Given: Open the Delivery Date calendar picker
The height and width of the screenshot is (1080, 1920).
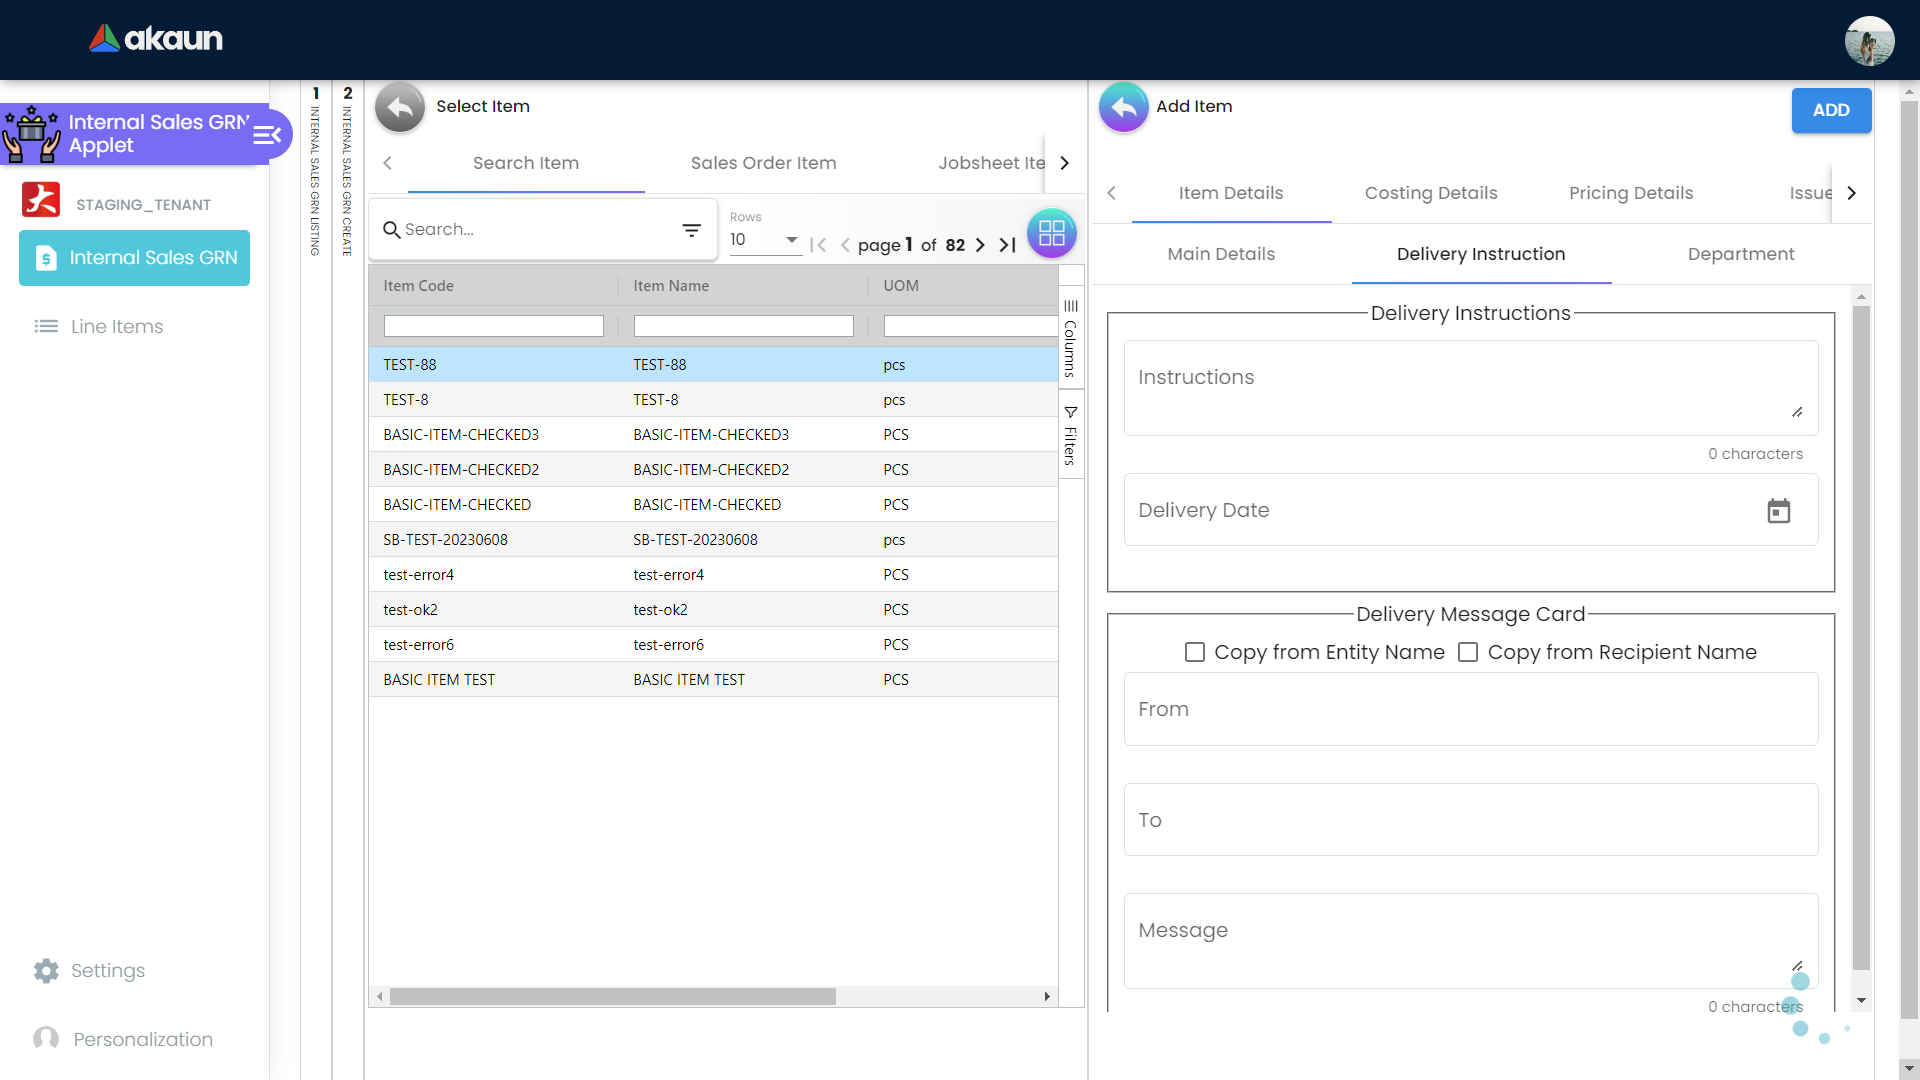Looking at the screenshot, I should pyautogui.click(x=1778, y=511).
